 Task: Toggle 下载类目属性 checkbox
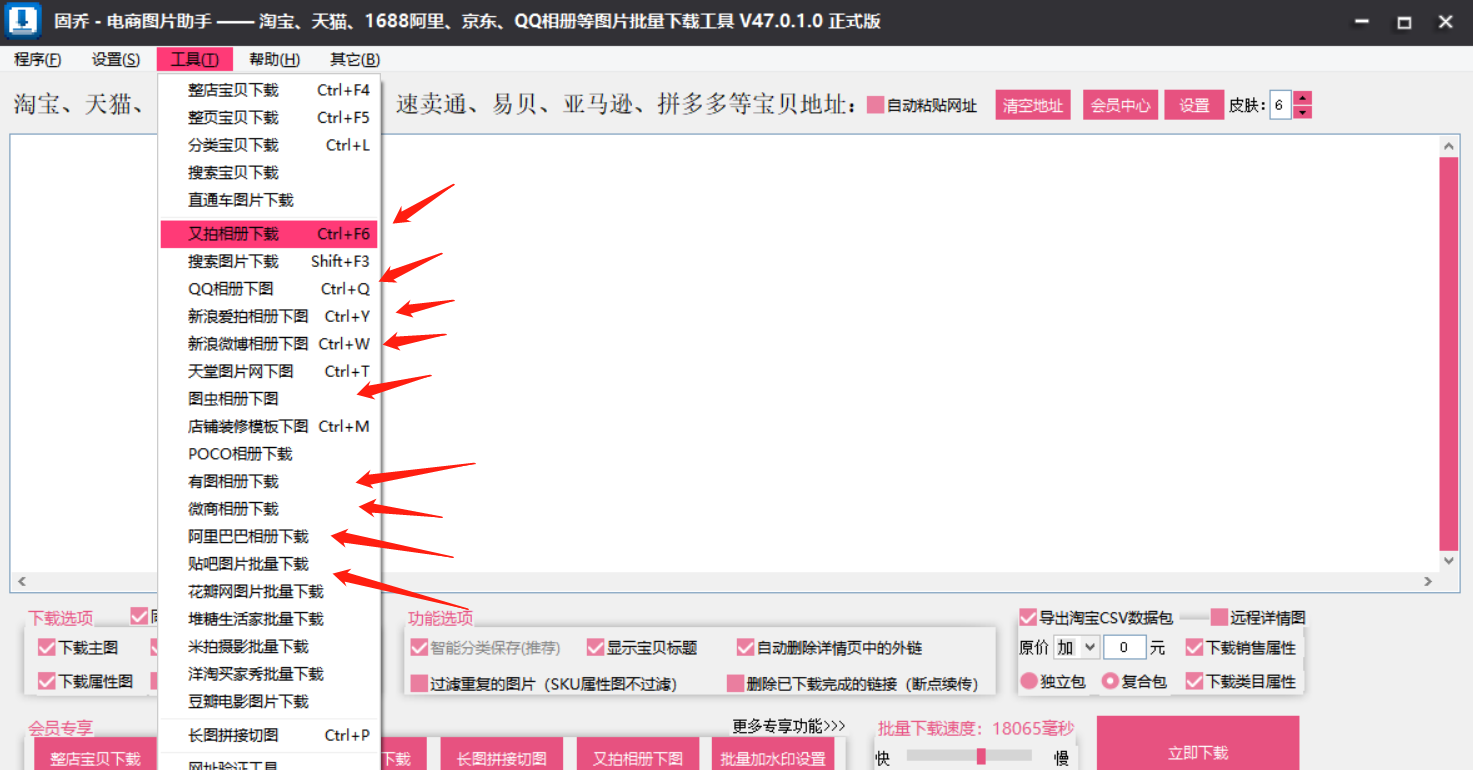tap(1194, 681)
